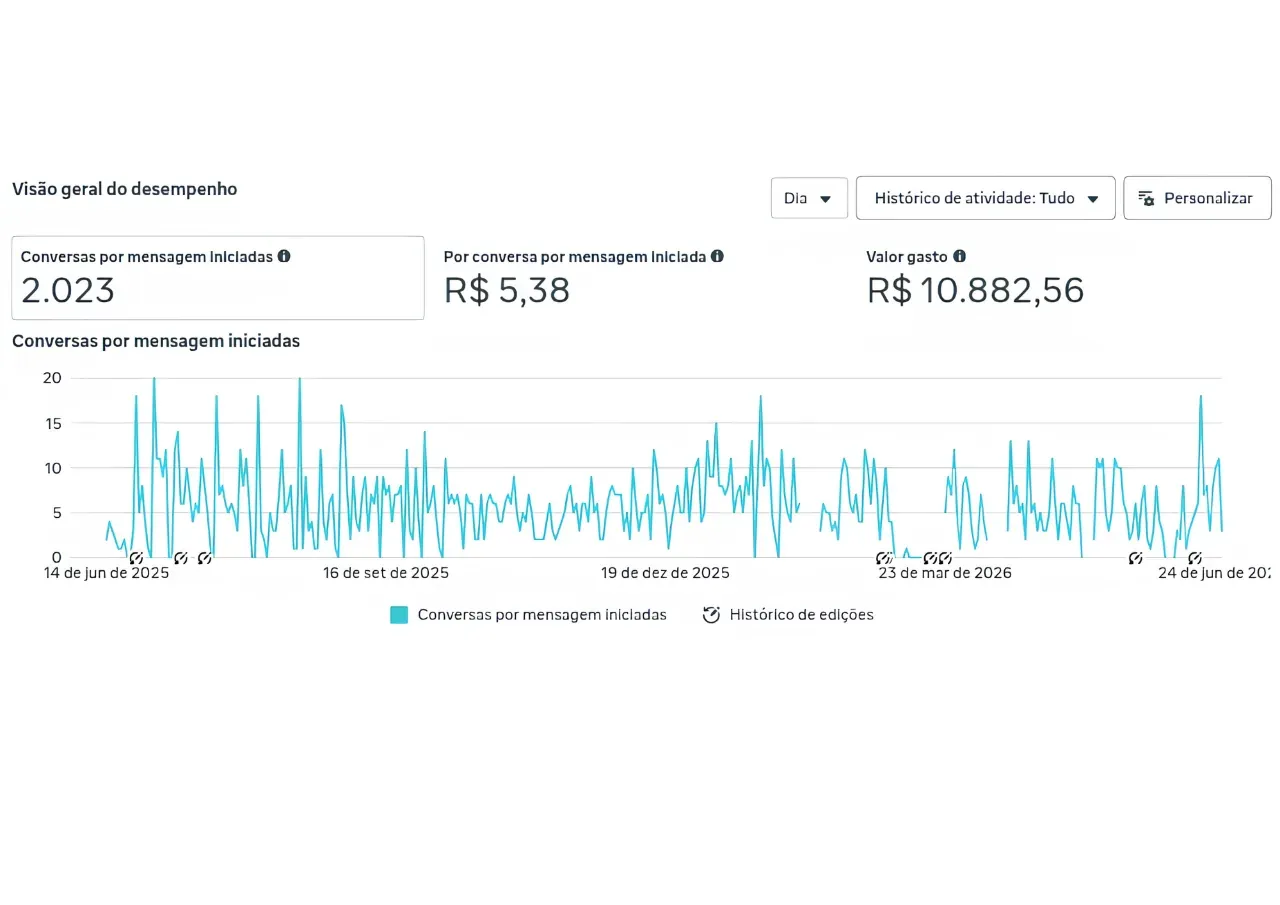Click the Valor gasto metric label
Viewport: 1280px width, 905px height.
pos(907,257)
